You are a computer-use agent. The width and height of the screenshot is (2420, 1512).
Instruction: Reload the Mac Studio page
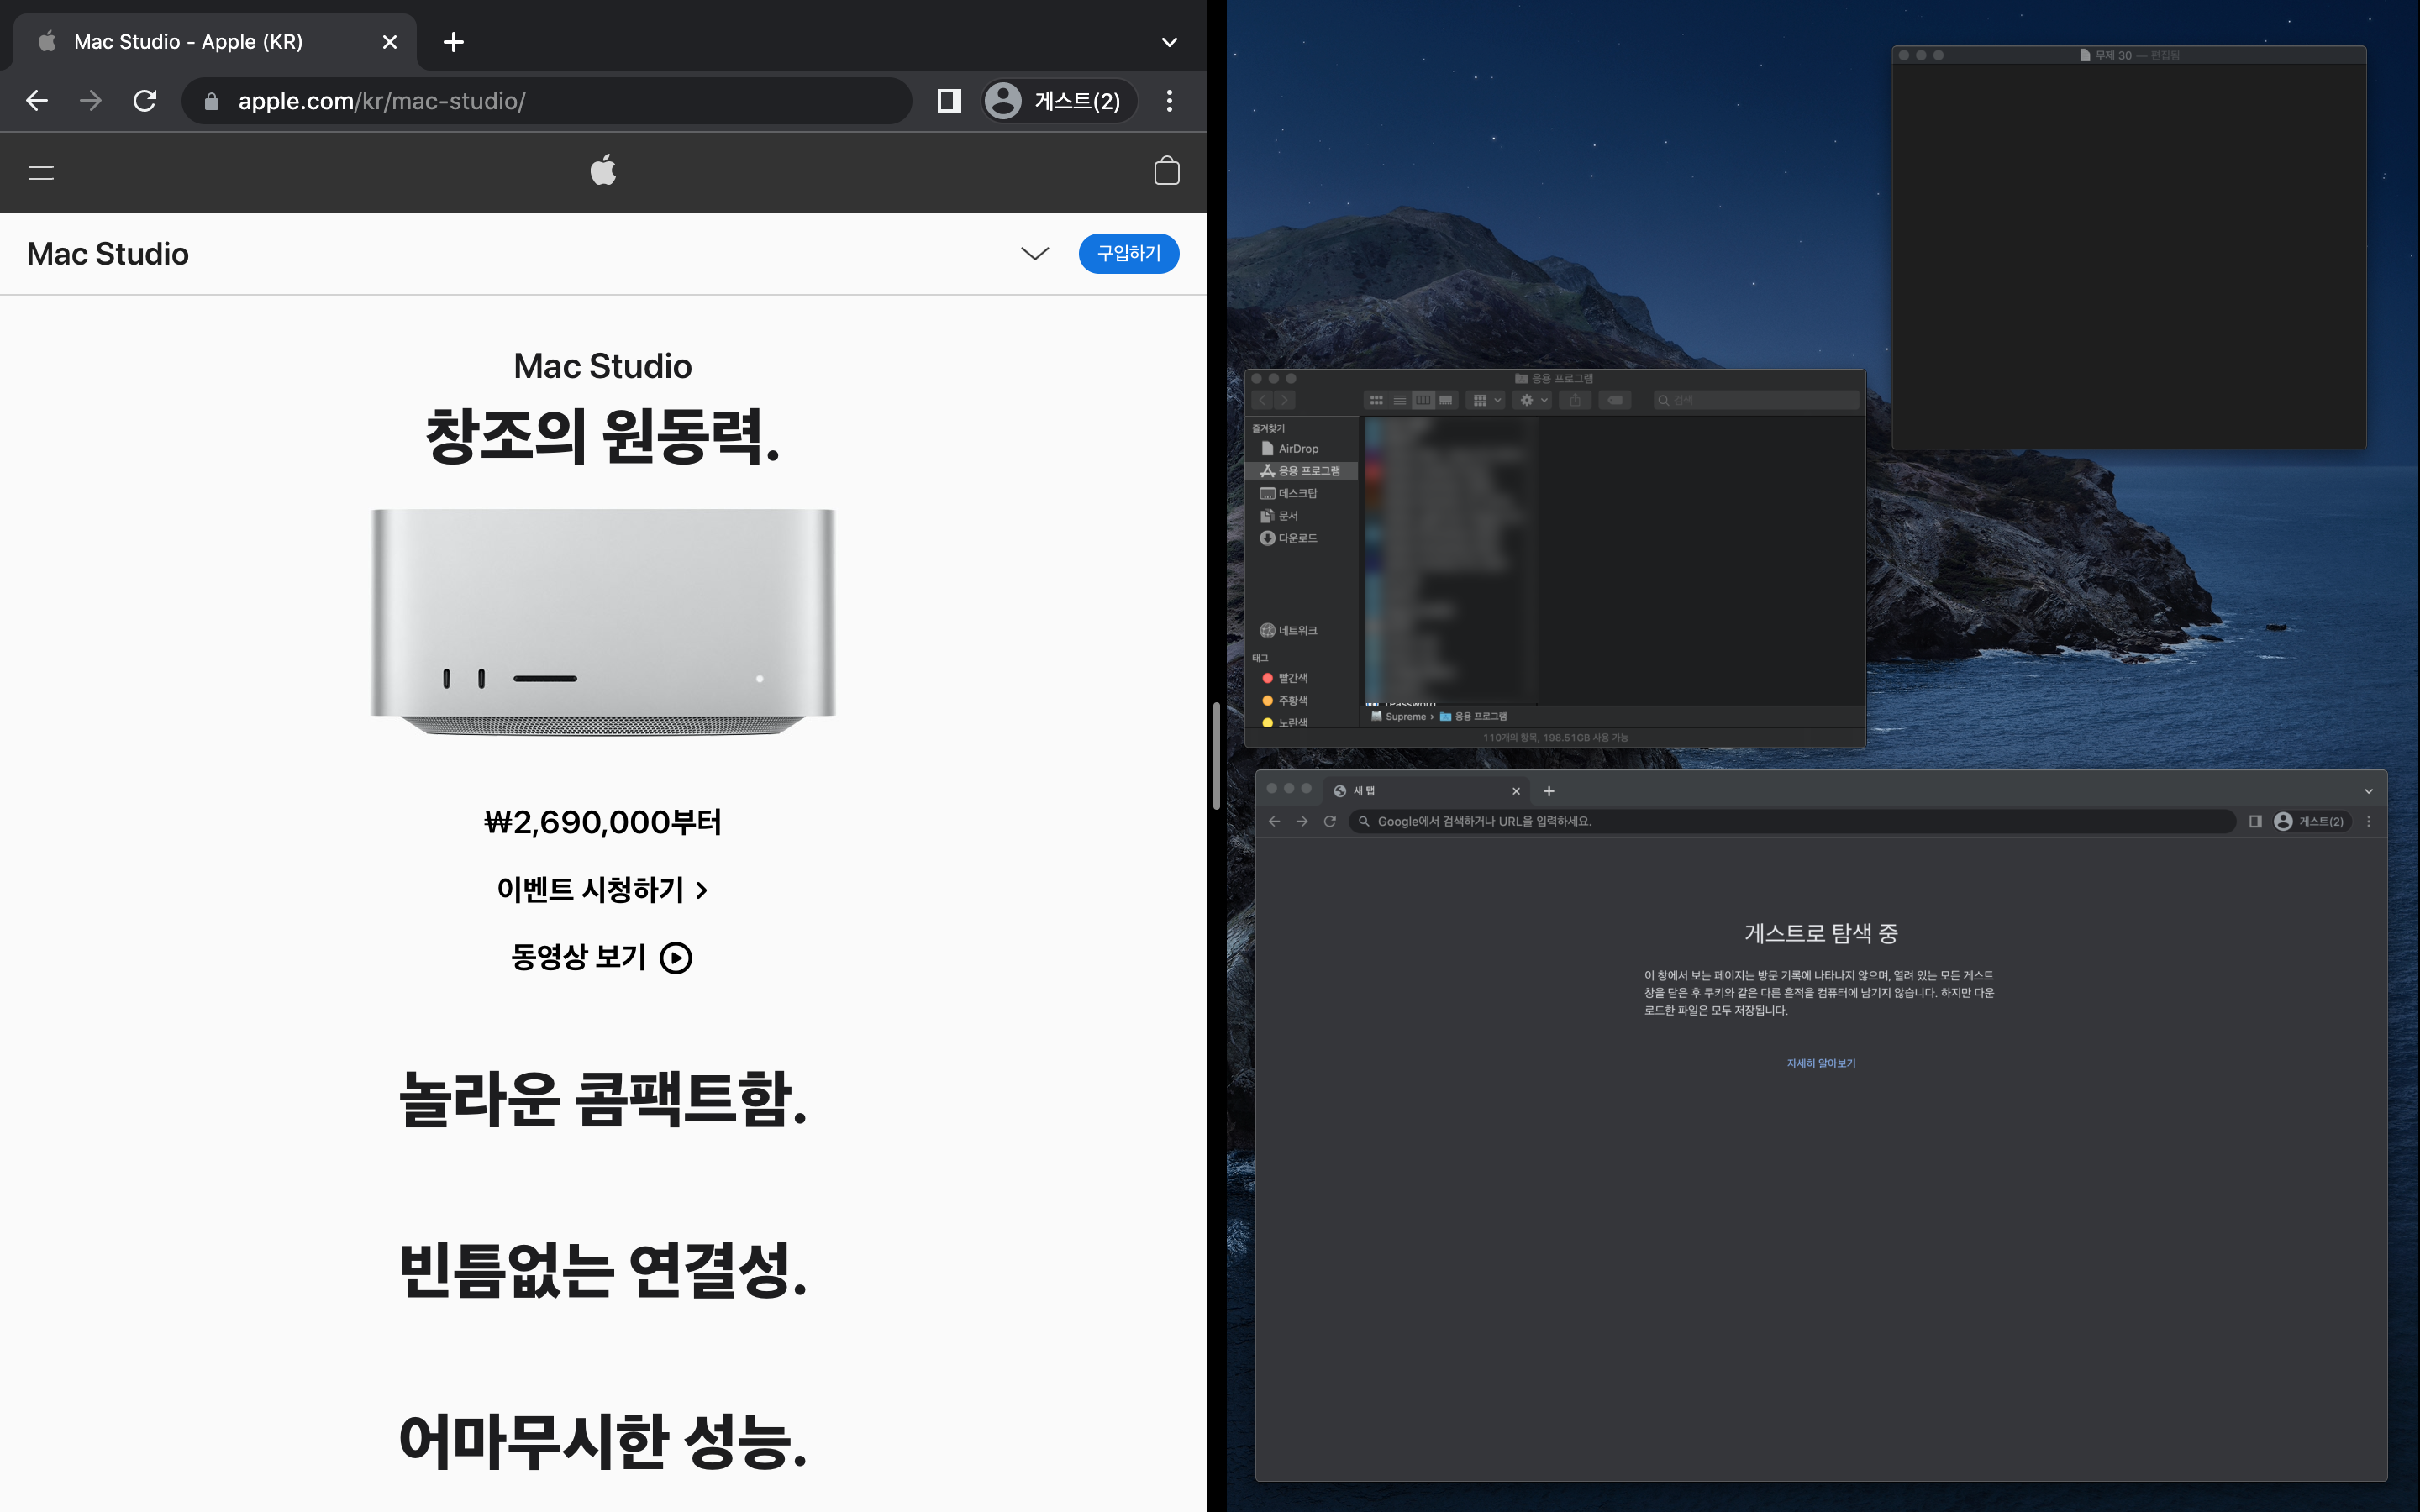(145, 101)
